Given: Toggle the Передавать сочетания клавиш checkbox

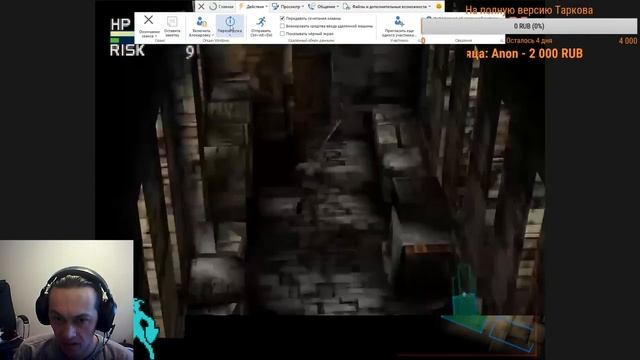Looking at the screenshot, I should point(282,18).
